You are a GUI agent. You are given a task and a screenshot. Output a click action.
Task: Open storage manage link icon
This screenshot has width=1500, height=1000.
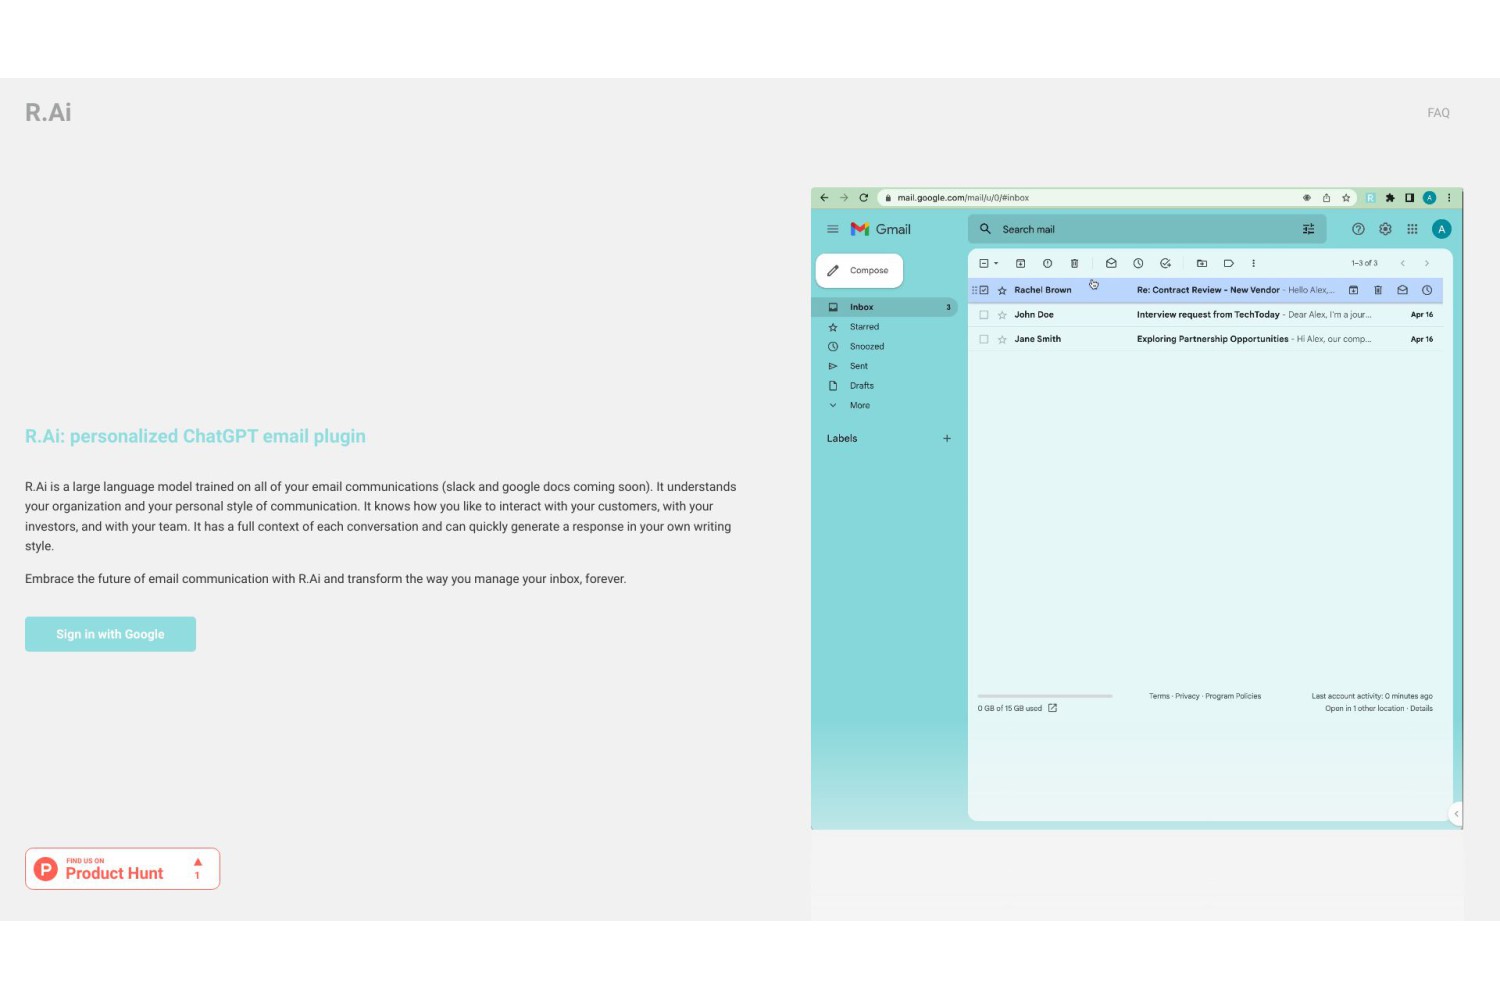1052,708
